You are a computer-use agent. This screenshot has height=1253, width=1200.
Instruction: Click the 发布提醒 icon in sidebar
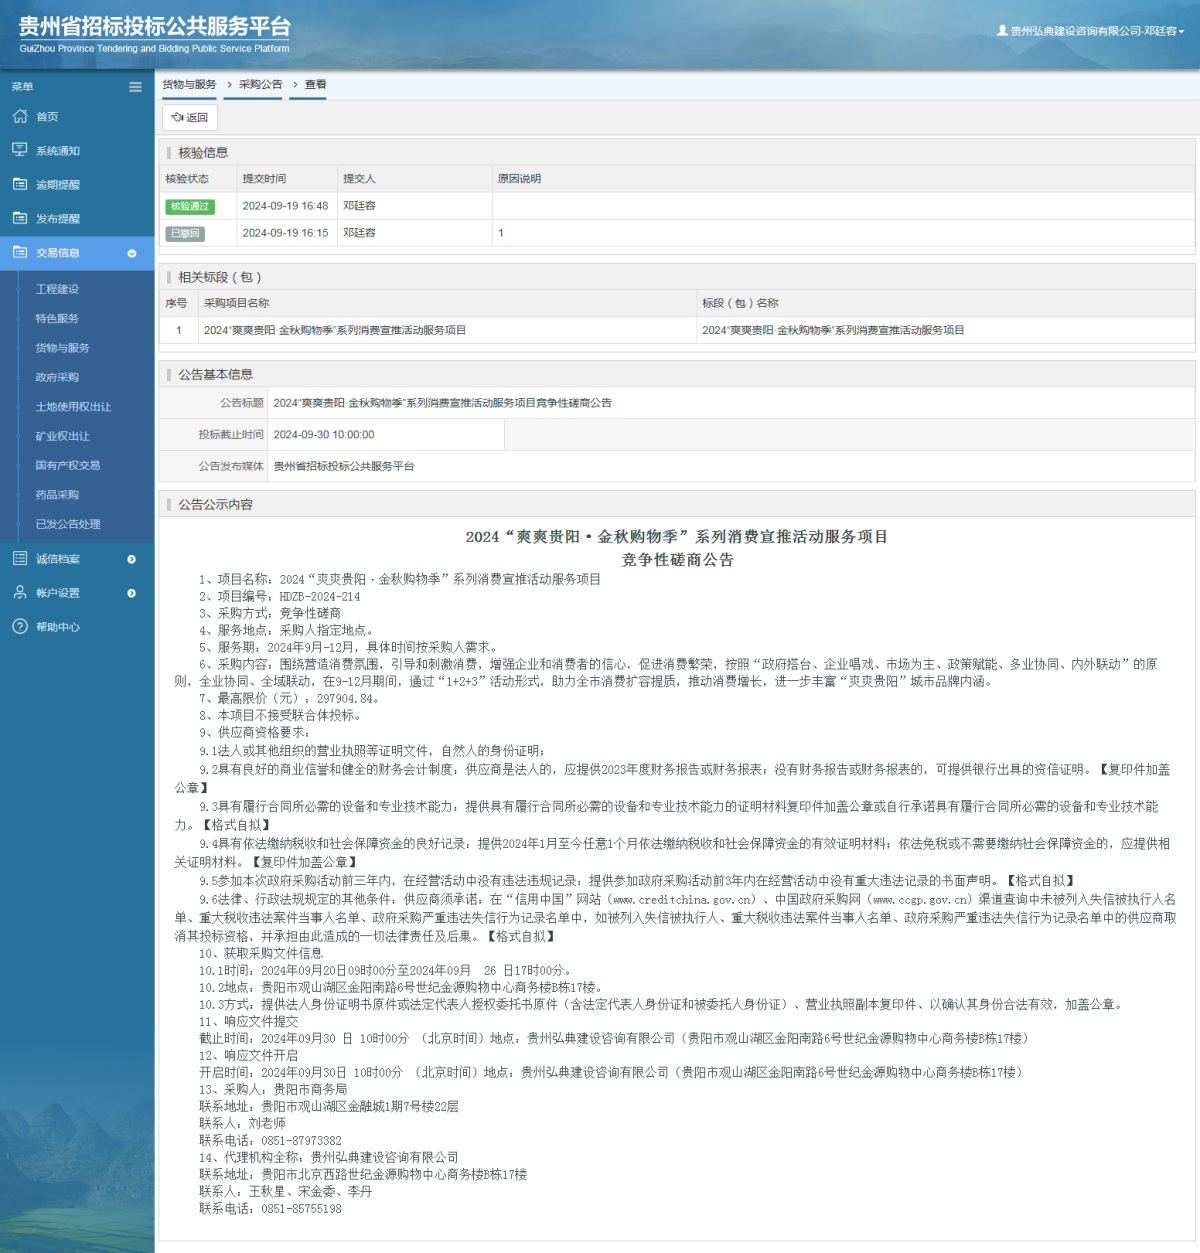click(x=20, y=218)
